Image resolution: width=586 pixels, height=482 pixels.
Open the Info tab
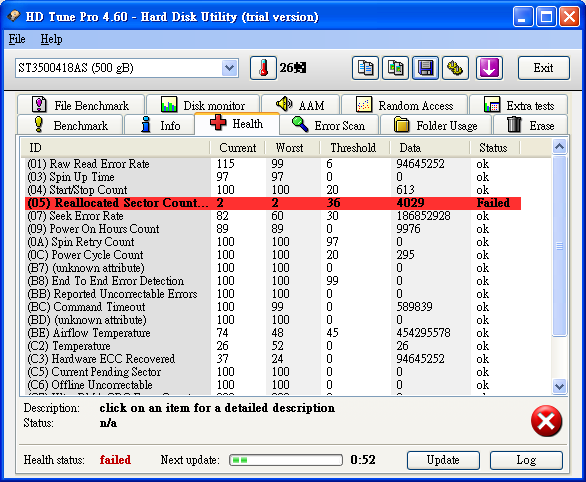pyautogui.click(x=160, y=125)
